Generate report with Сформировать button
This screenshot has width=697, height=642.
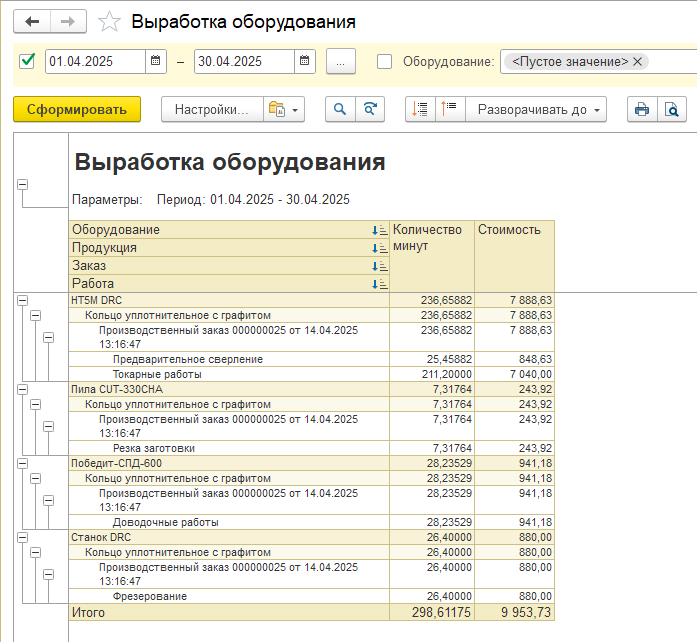(x=77, y=109)
